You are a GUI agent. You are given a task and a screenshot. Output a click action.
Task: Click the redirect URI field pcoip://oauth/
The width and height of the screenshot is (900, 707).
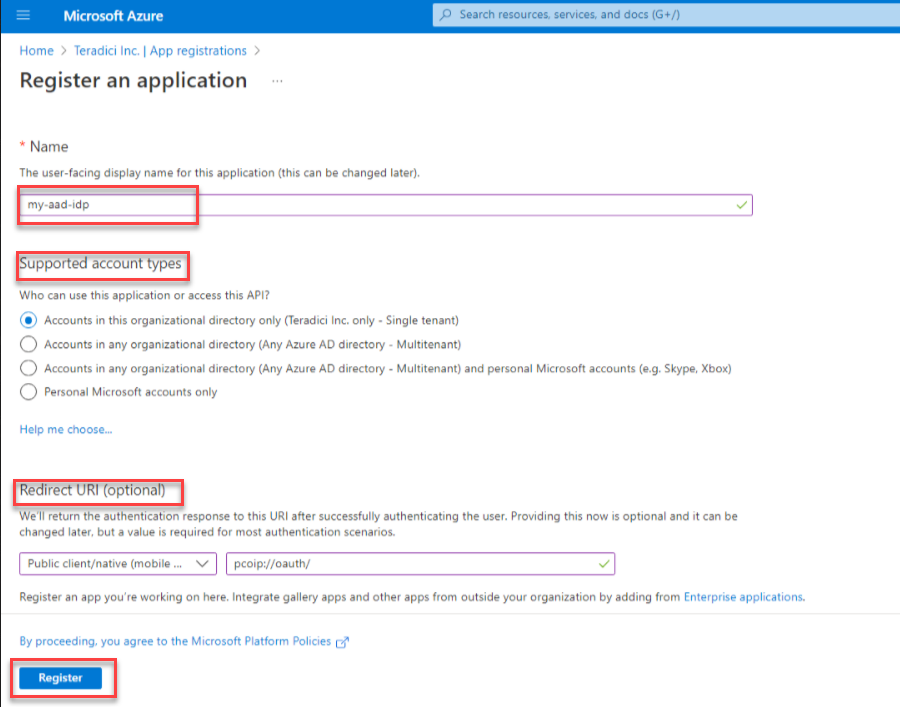(421, 564)
